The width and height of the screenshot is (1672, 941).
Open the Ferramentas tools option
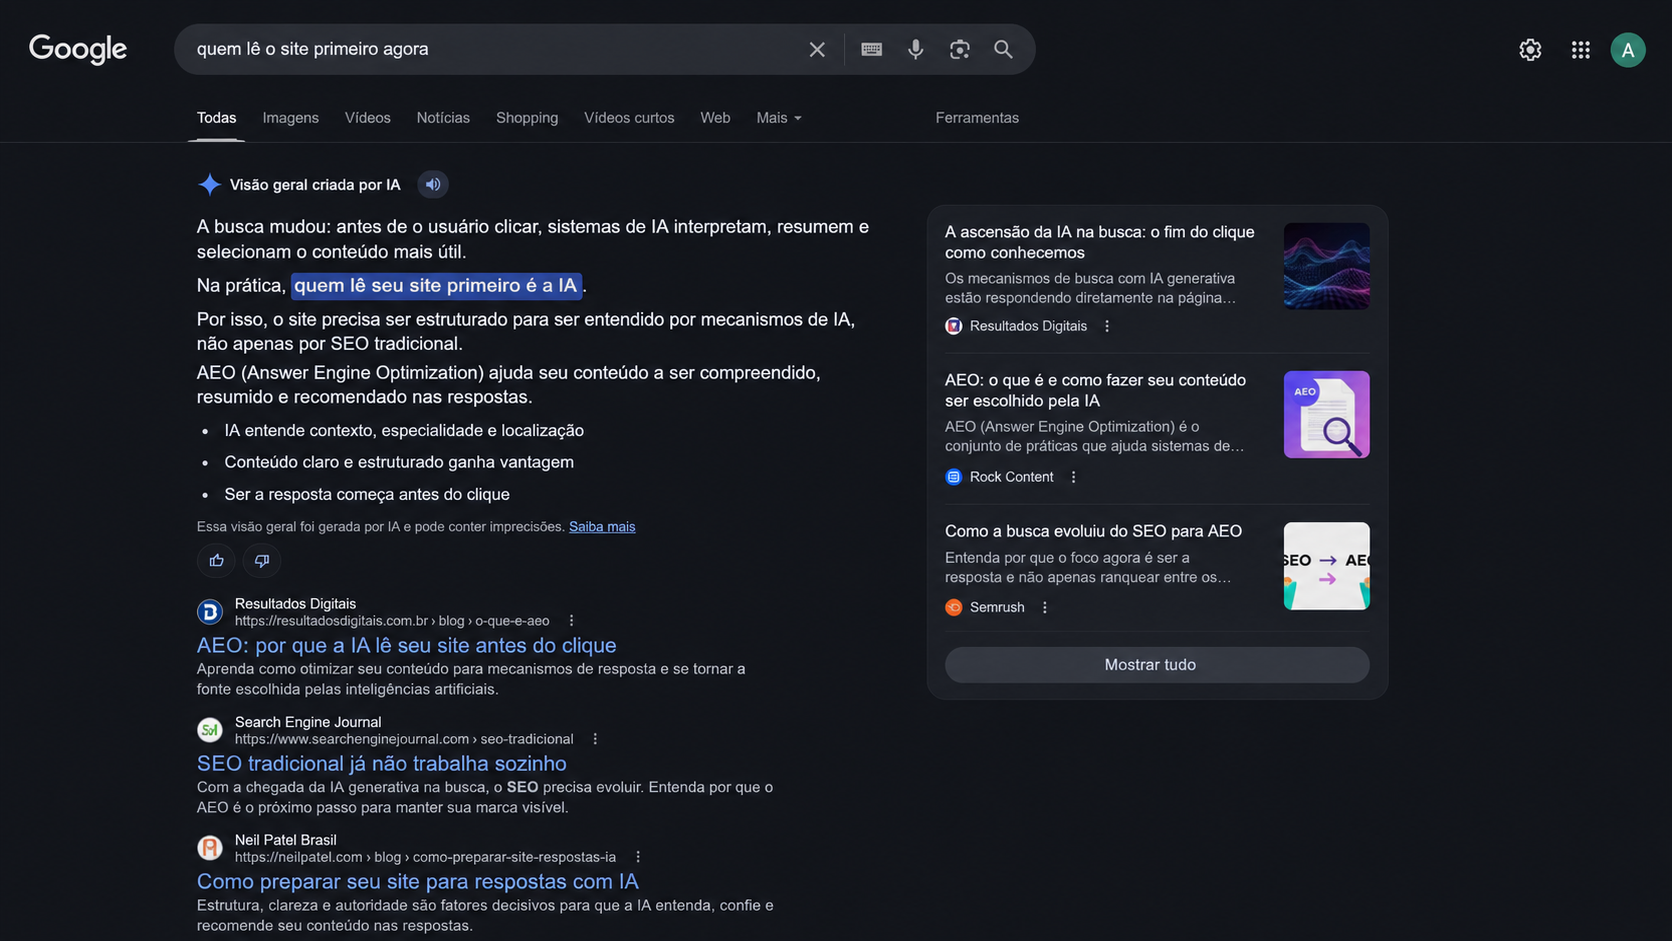click(977, 118)
